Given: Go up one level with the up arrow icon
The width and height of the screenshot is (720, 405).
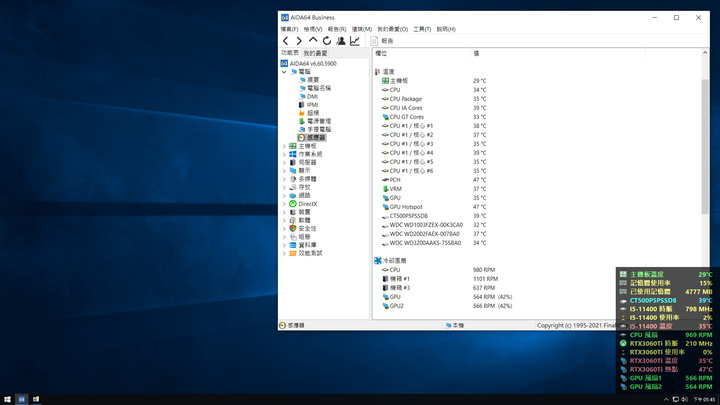Looking at the screenshot, I should pyautogui.click(x=313, y=40).
